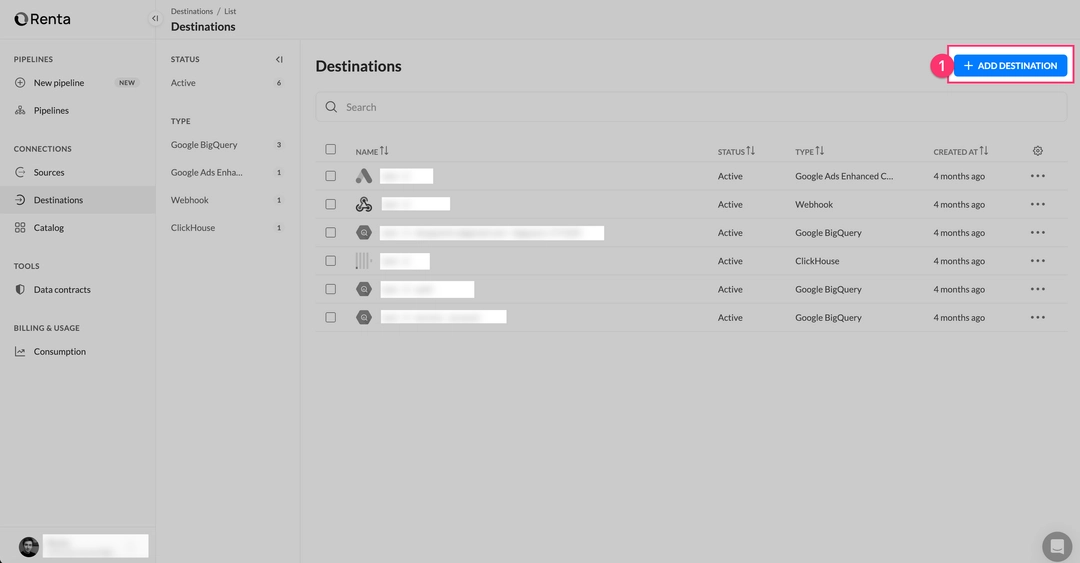The image size is (1080, 563).
Task: Tick the ClickHouse row checkbox
Action: pyautogui.click(x=331, y=261)
